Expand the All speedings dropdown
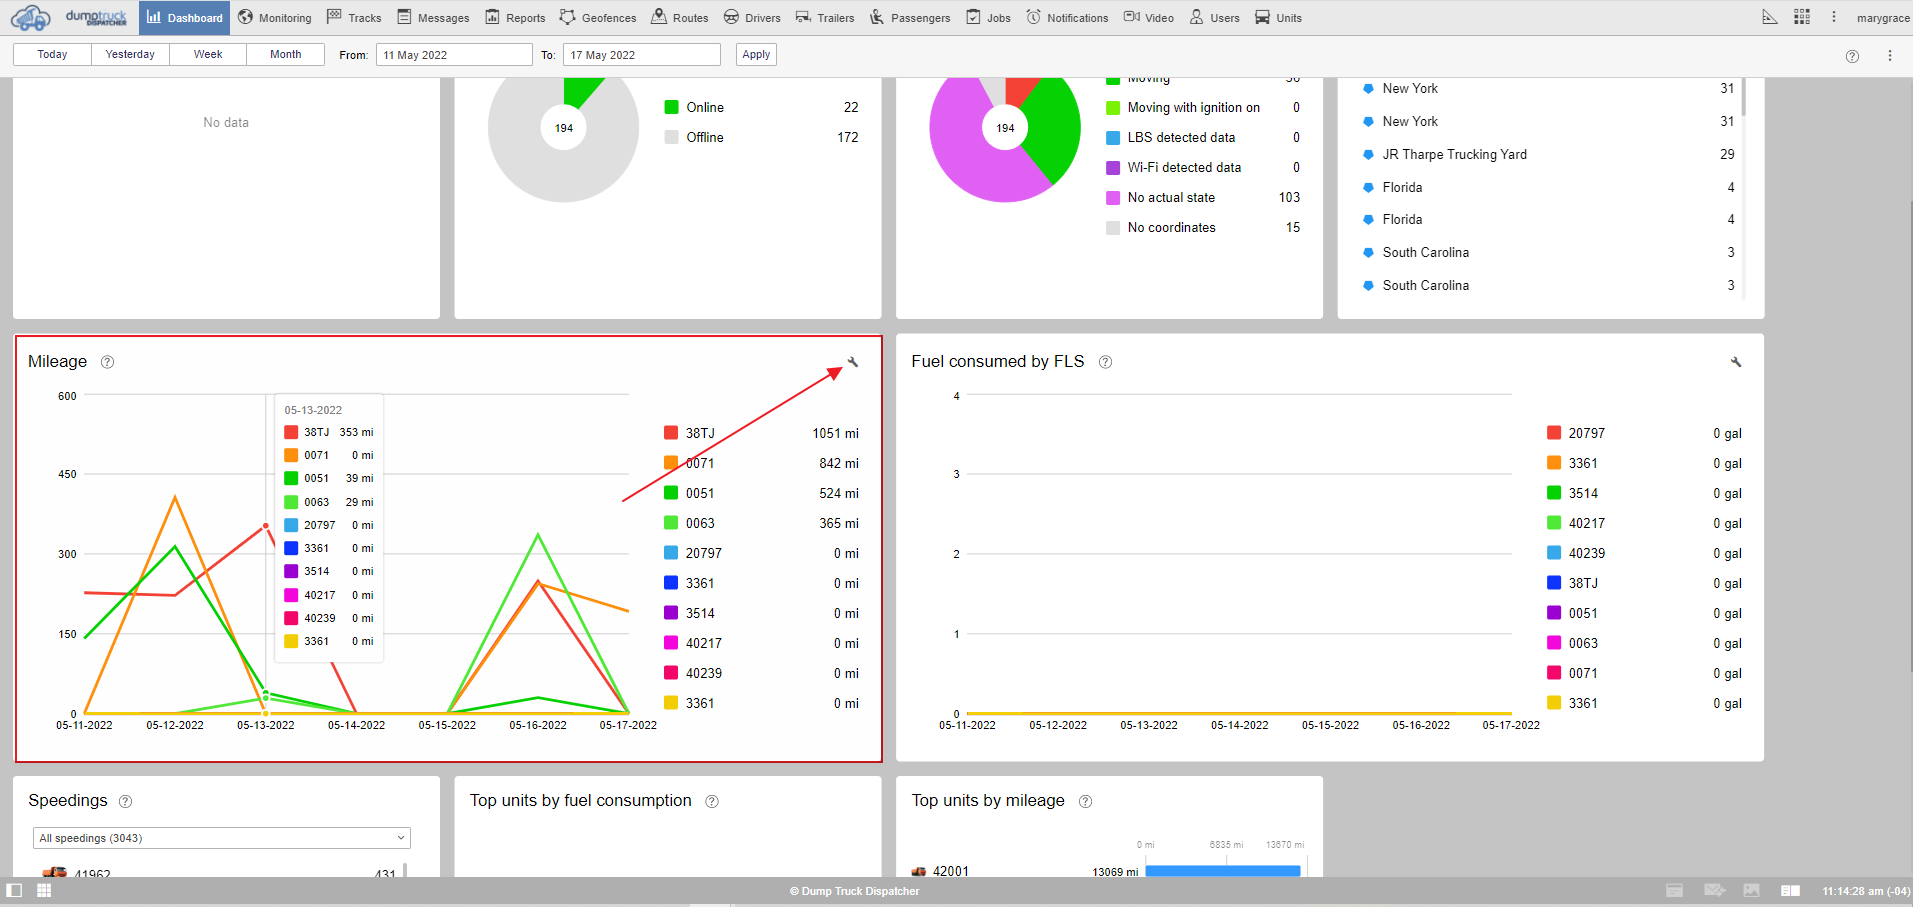 tap(222, 838)
